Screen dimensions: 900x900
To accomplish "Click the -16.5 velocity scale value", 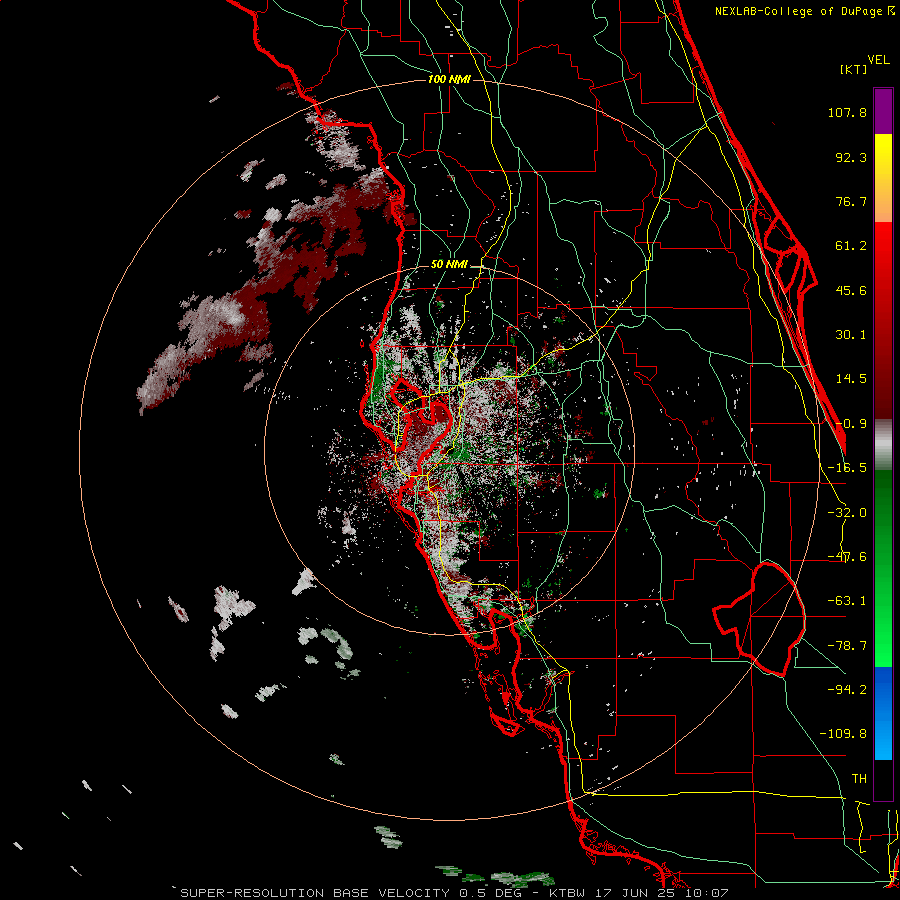I will pyautogui.click(x=847, y=468).
